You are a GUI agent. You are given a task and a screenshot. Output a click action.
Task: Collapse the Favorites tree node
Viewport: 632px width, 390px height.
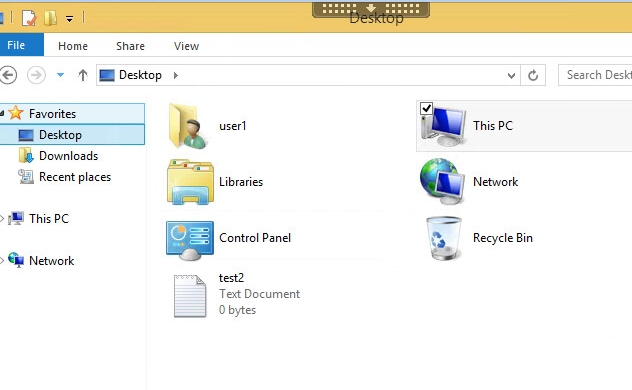coord(2,114)
